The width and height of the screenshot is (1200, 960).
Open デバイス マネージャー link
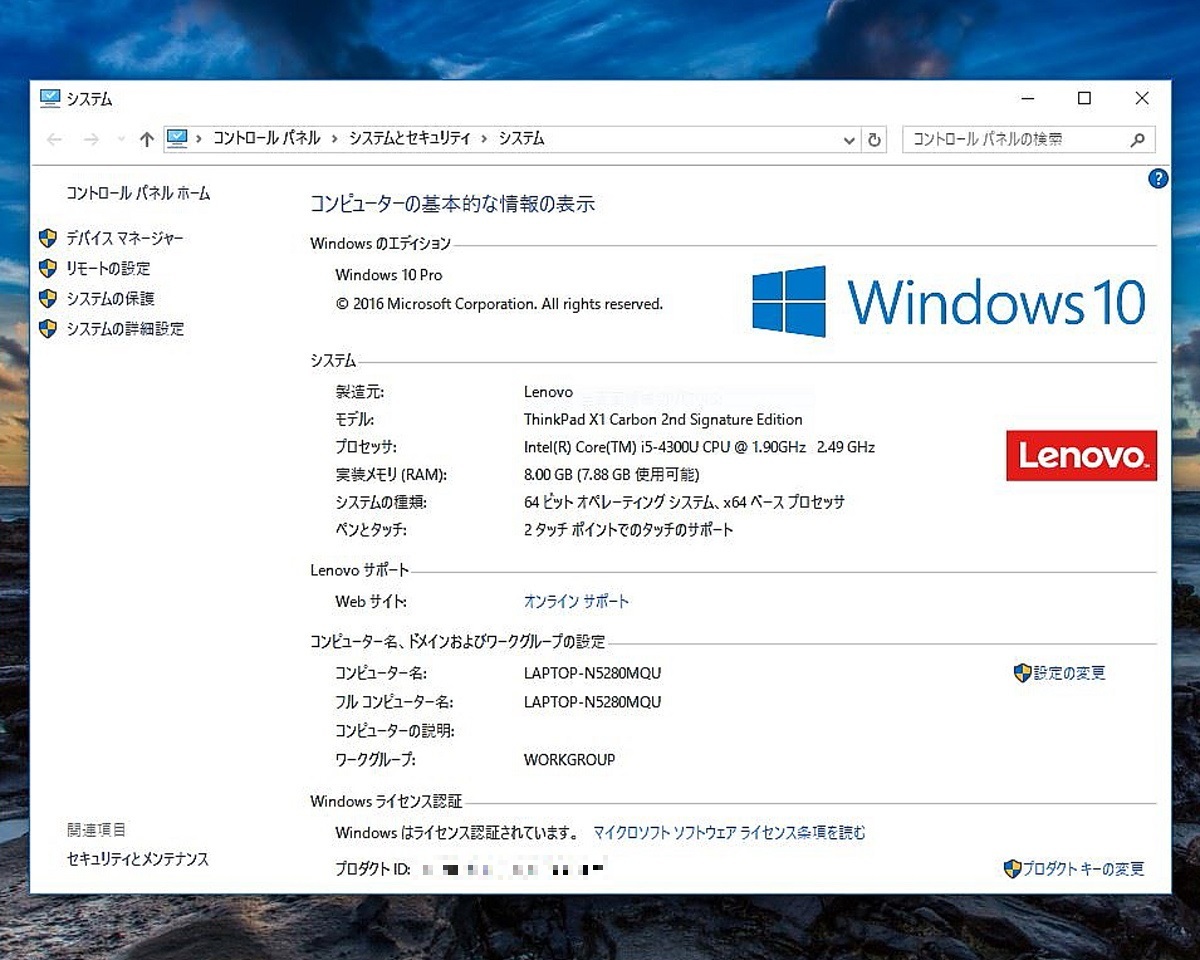(x=125, y=238)
